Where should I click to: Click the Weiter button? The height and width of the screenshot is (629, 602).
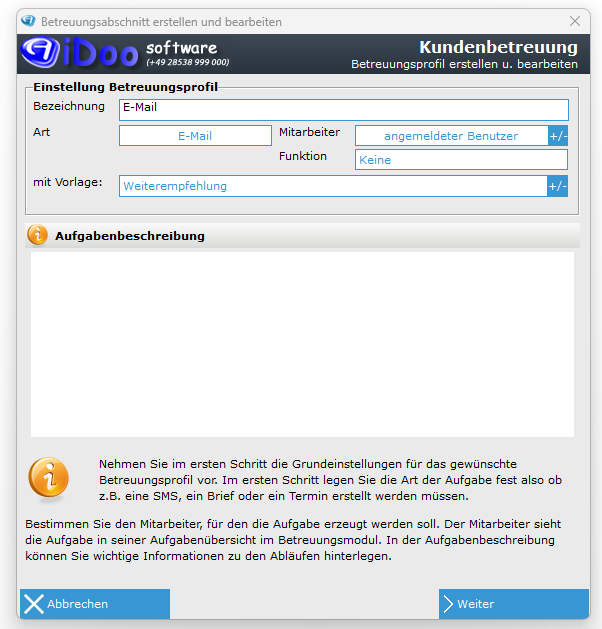click(x=514, y=604)
